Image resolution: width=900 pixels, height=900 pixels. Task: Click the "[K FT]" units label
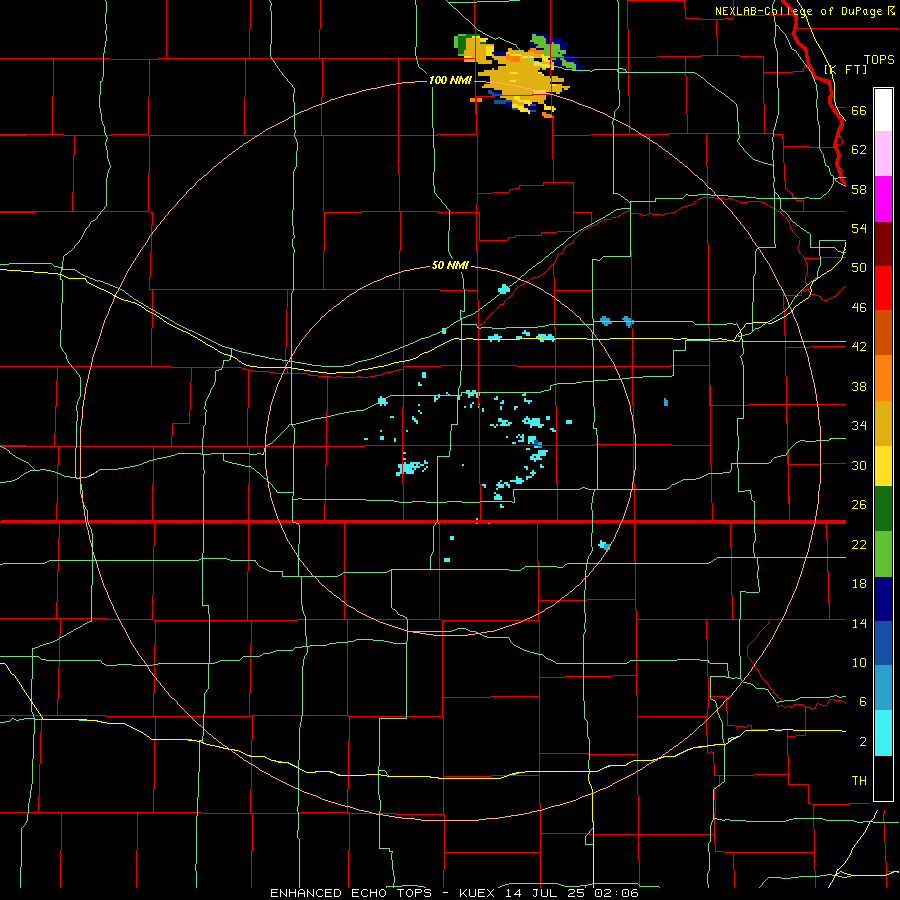tap(846, 69)
